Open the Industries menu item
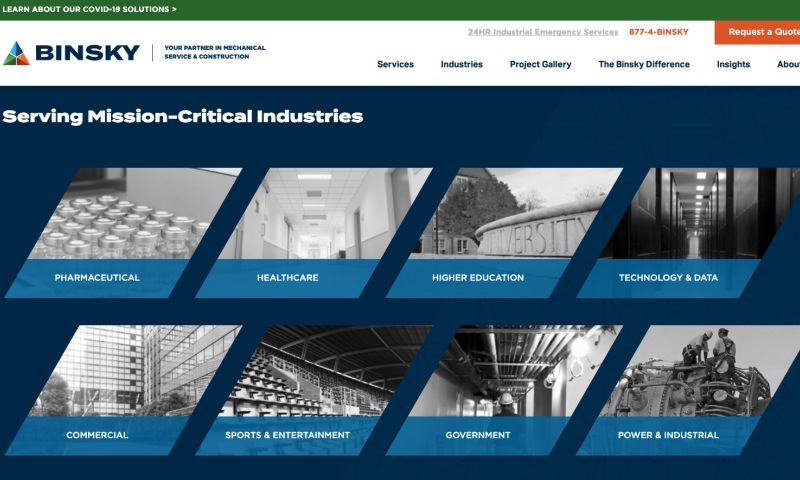The height and width of the screenshot is (480, 800). tap(461, 64)
